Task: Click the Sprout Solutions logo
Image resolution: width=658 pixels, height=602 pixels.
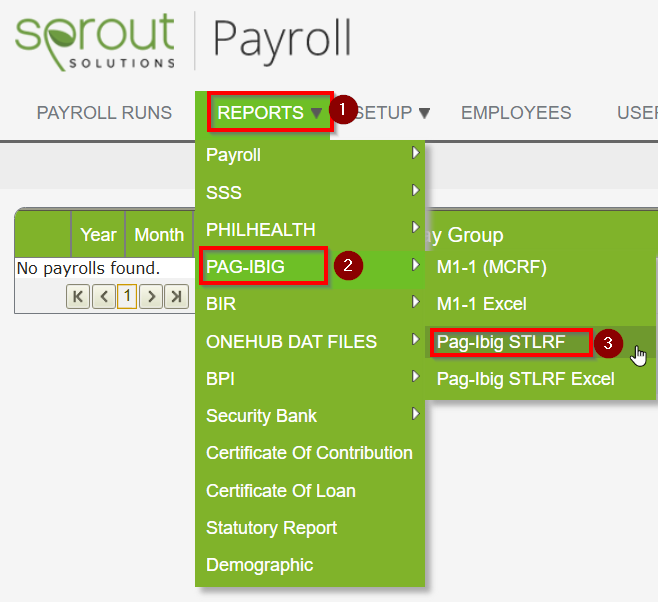Action: tap(95, 40)
